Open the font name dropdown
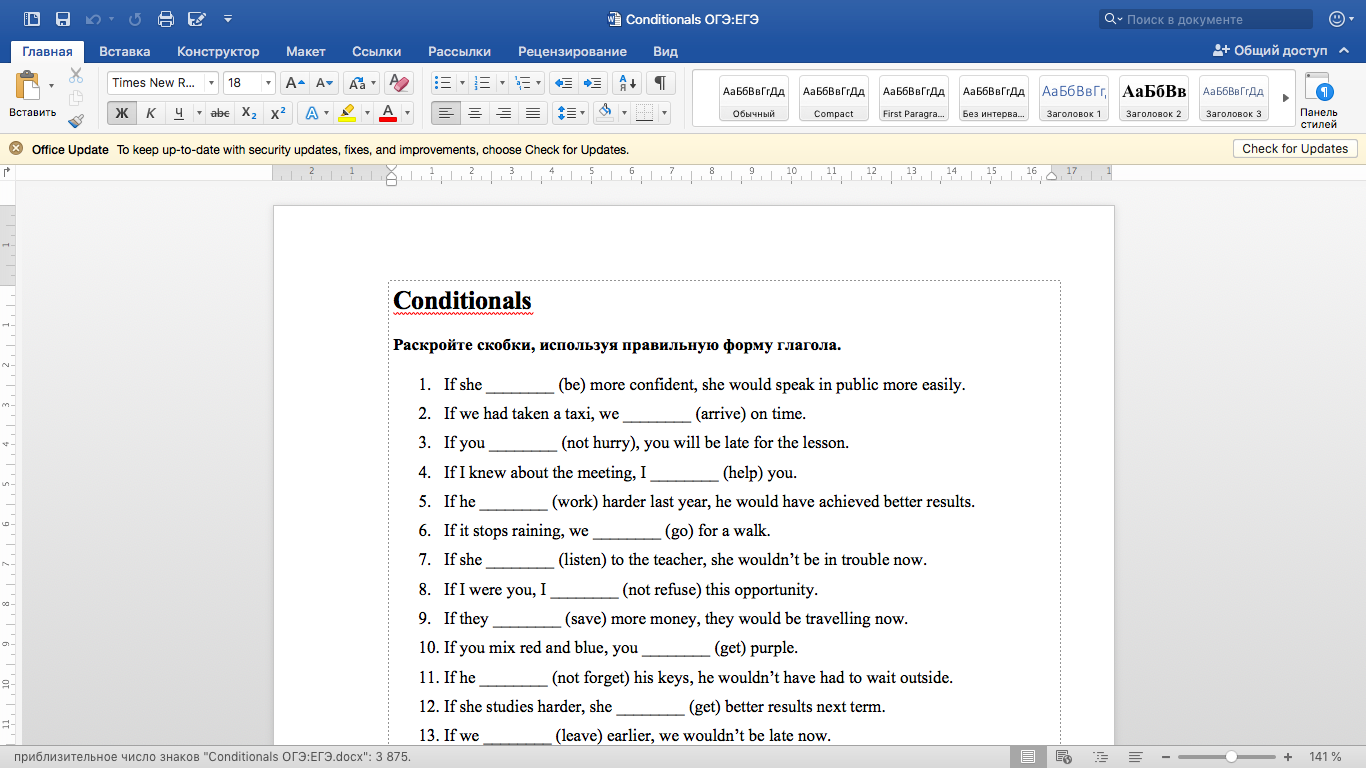Viewport: 1366px width, 768px height. click(x=211, y=83)
